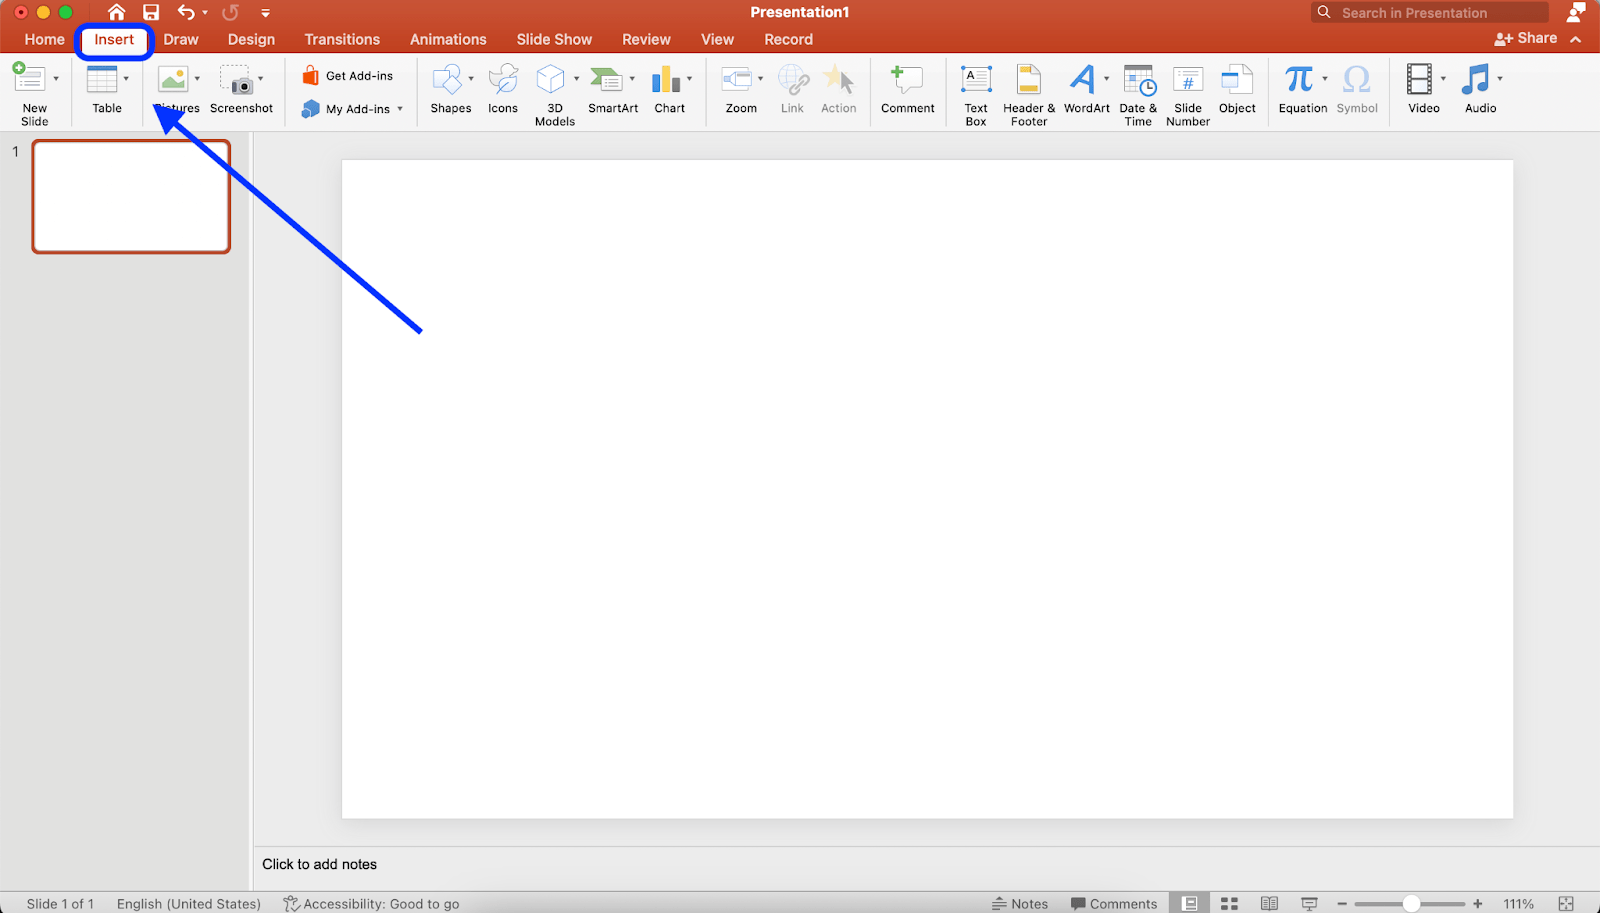This screenshot has width=1600, height=913.
Task: Click the Get Add-ins button
Action: click(x=348, y=75)
